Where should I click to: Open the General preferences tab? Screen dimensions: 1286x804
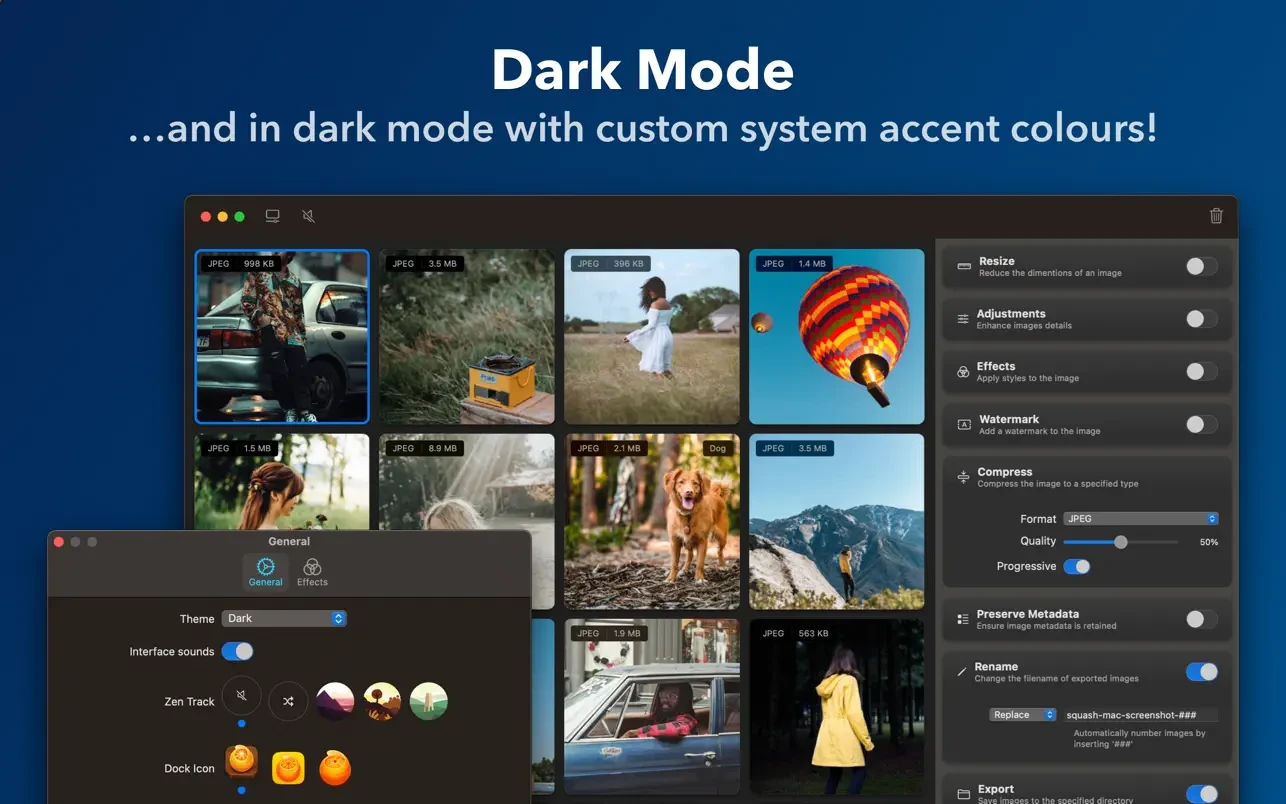(x=265, y=572)
